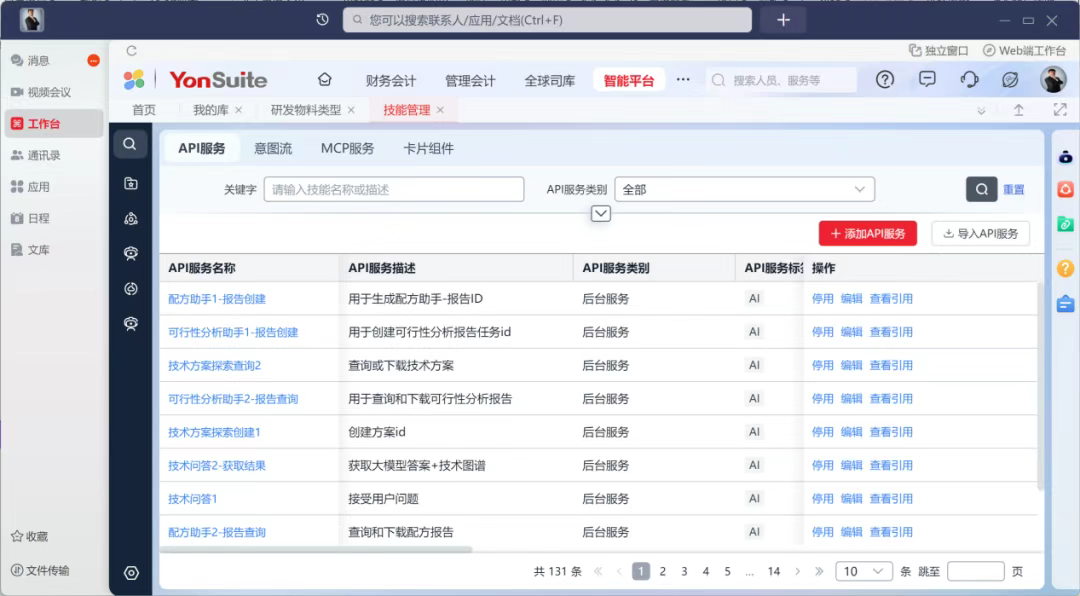Click the feedback comment bubble icon
Screen dimensions: 1080x596
[x=928, y=79]
